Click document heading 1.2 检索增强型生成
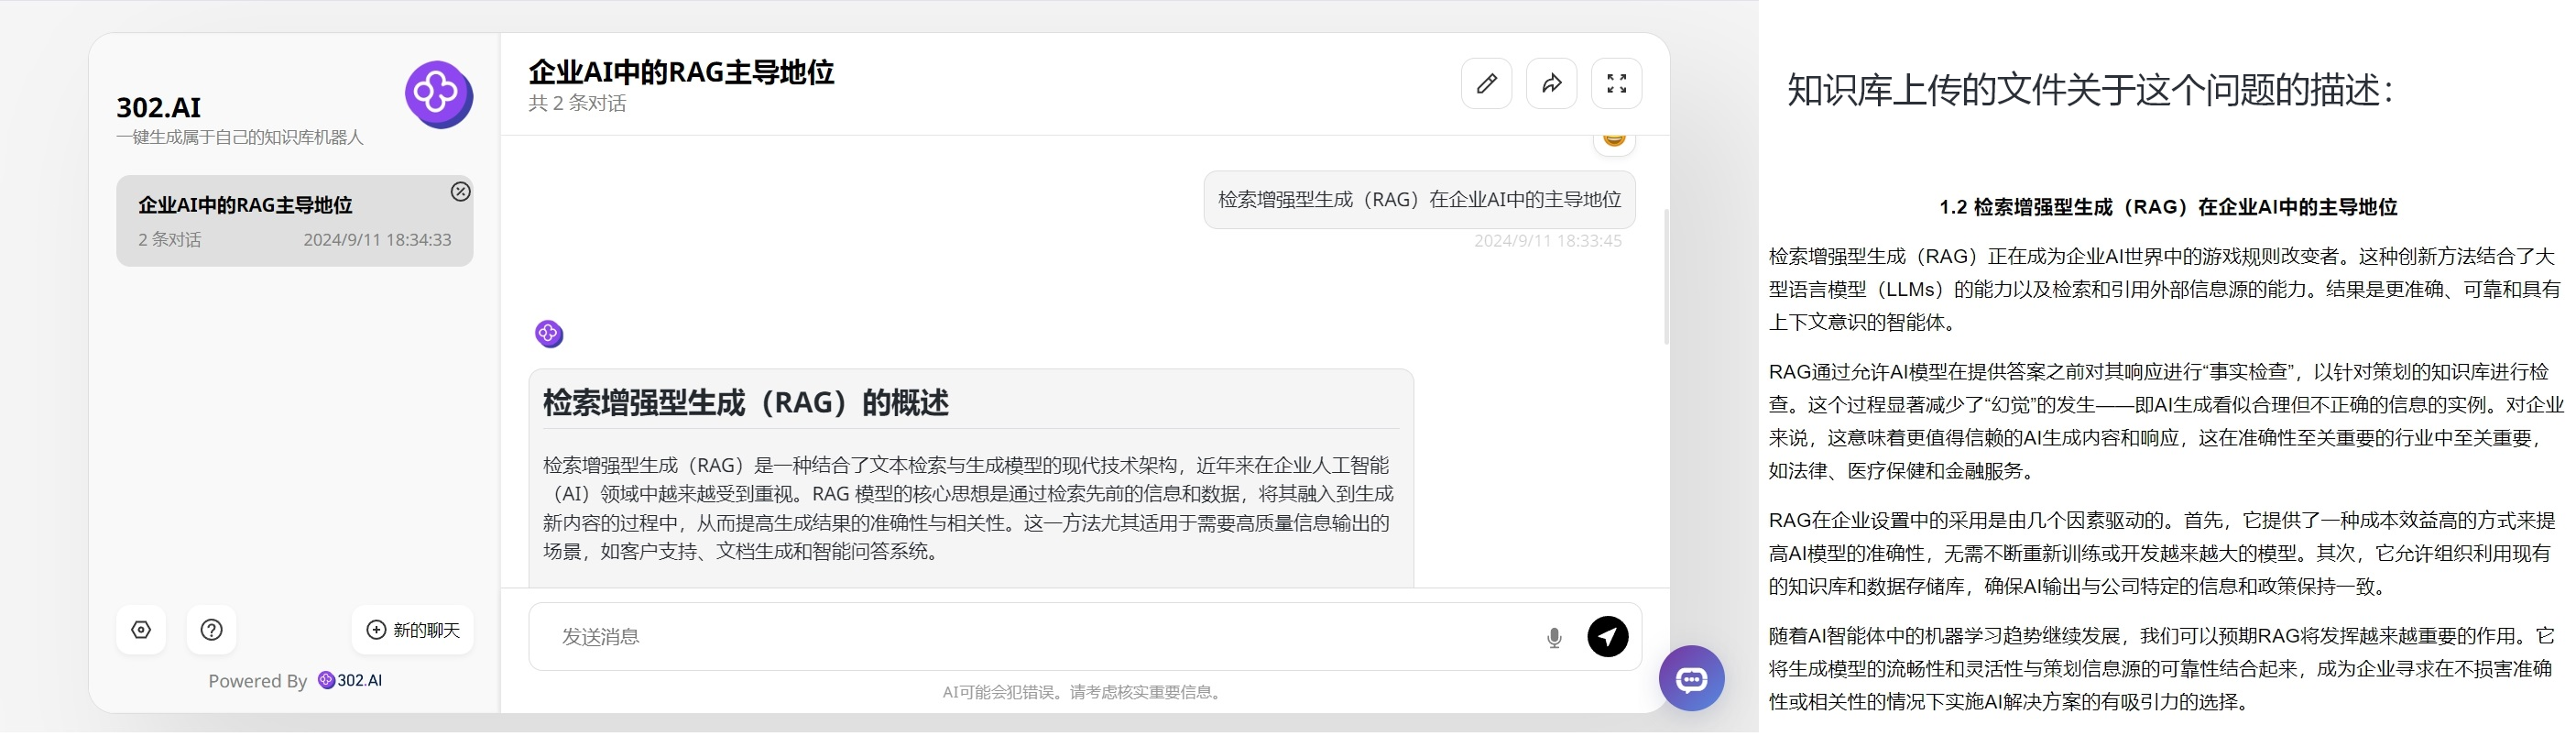 pyautogui.click(x=2168, y=208)
